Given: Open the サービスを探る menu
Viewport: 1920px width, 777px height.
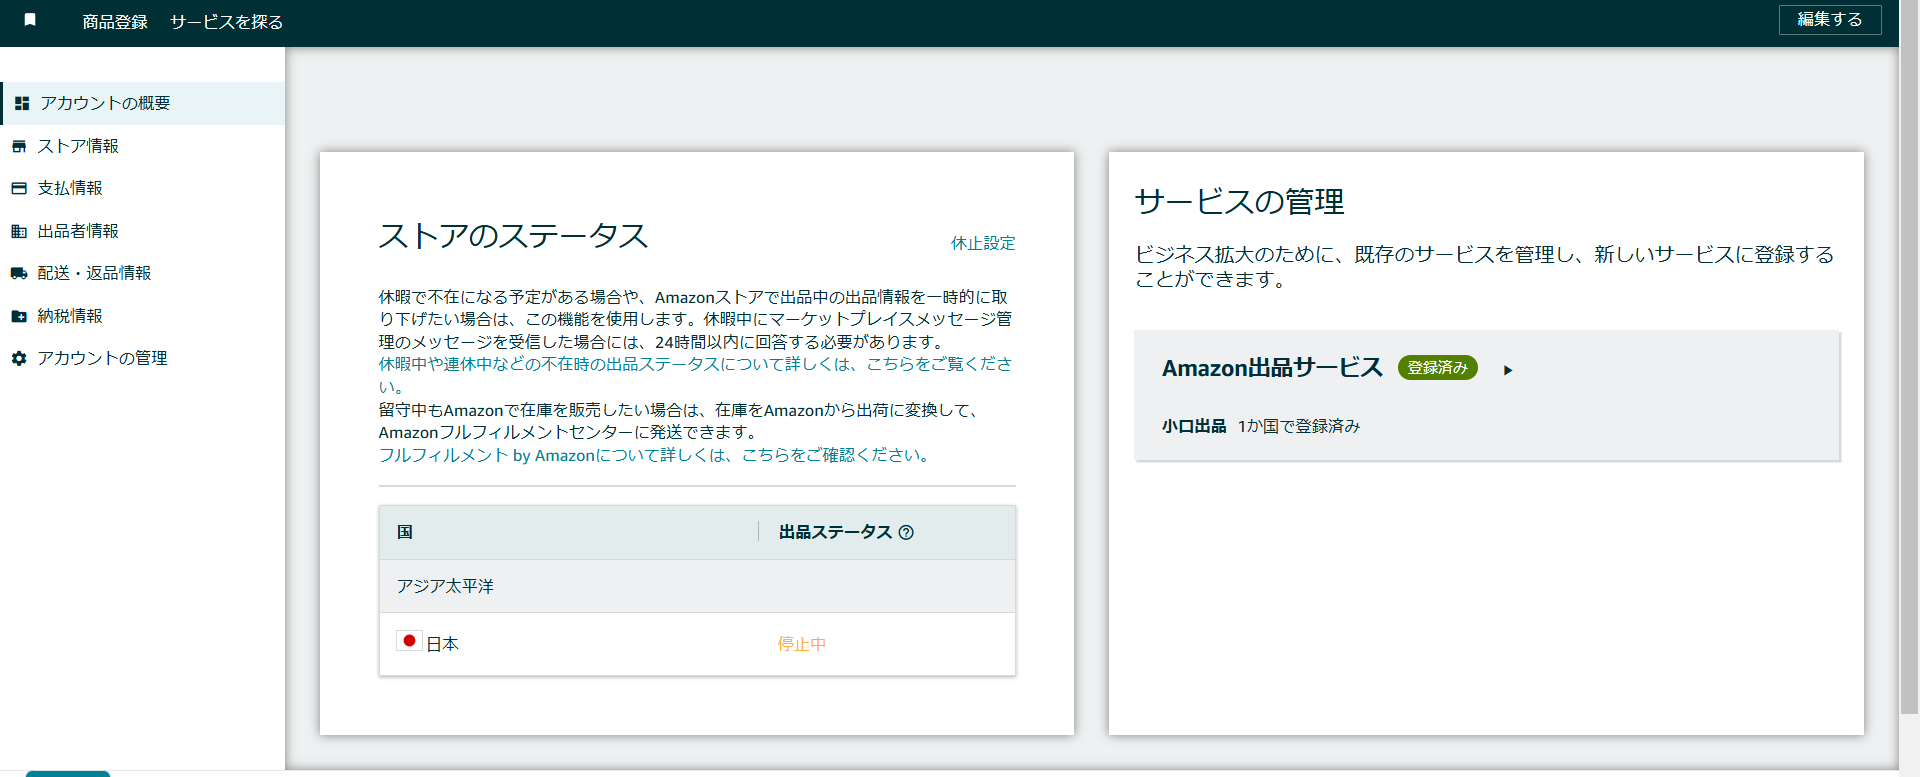Looking at the screenshot, I should (226, 22).
